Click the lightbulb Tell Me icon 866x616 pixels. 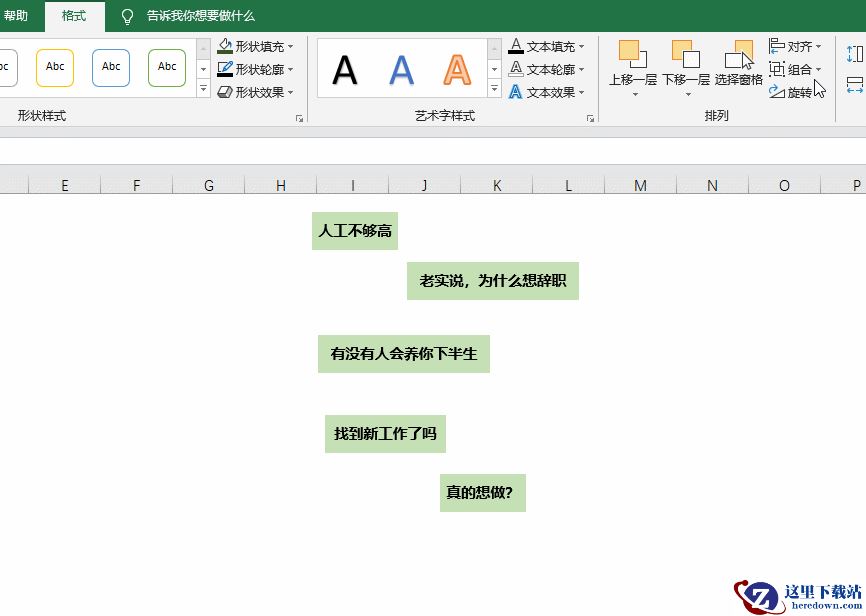click(127, 17)
